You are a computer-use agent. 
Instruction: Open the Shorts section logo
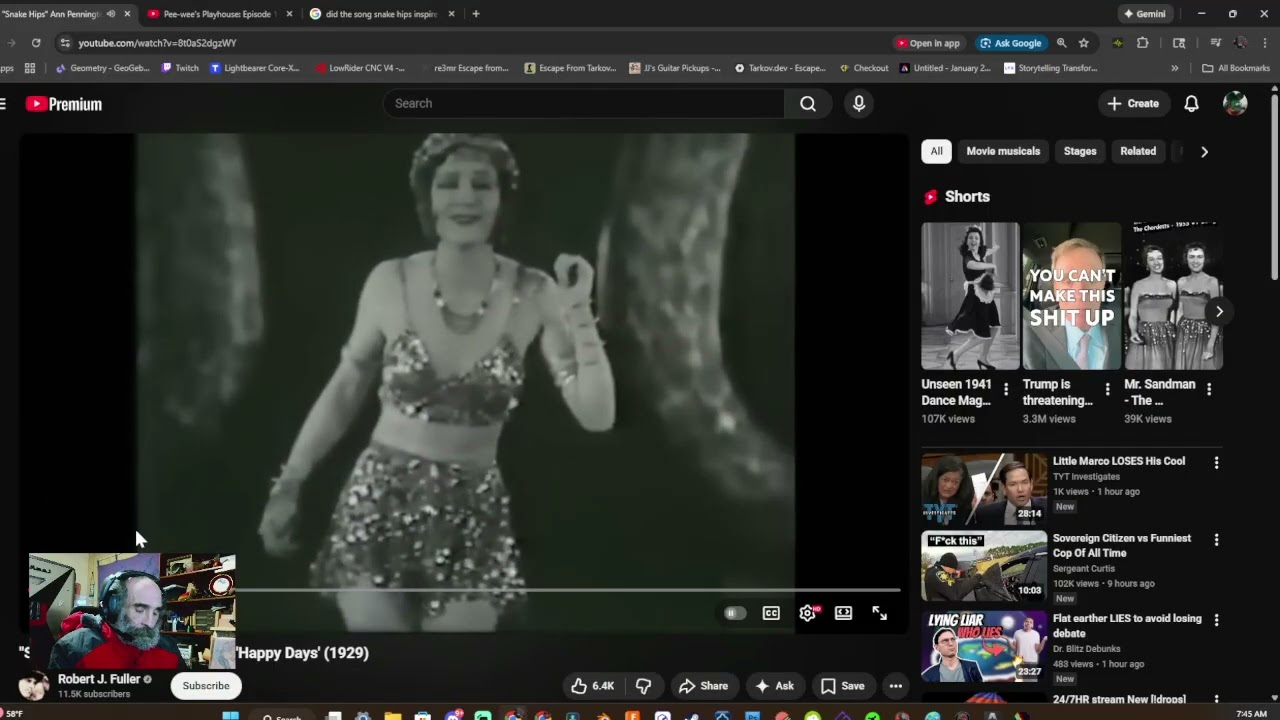tap(931, 197)
